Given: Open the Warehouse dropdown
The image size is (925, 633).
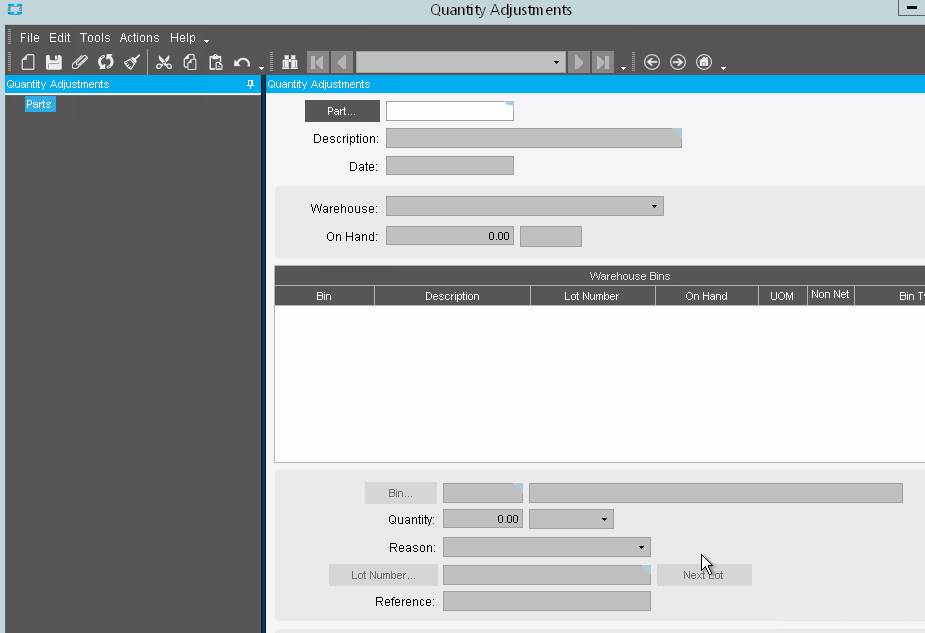Looking at the screenshot, I should (x=654, y=206).
